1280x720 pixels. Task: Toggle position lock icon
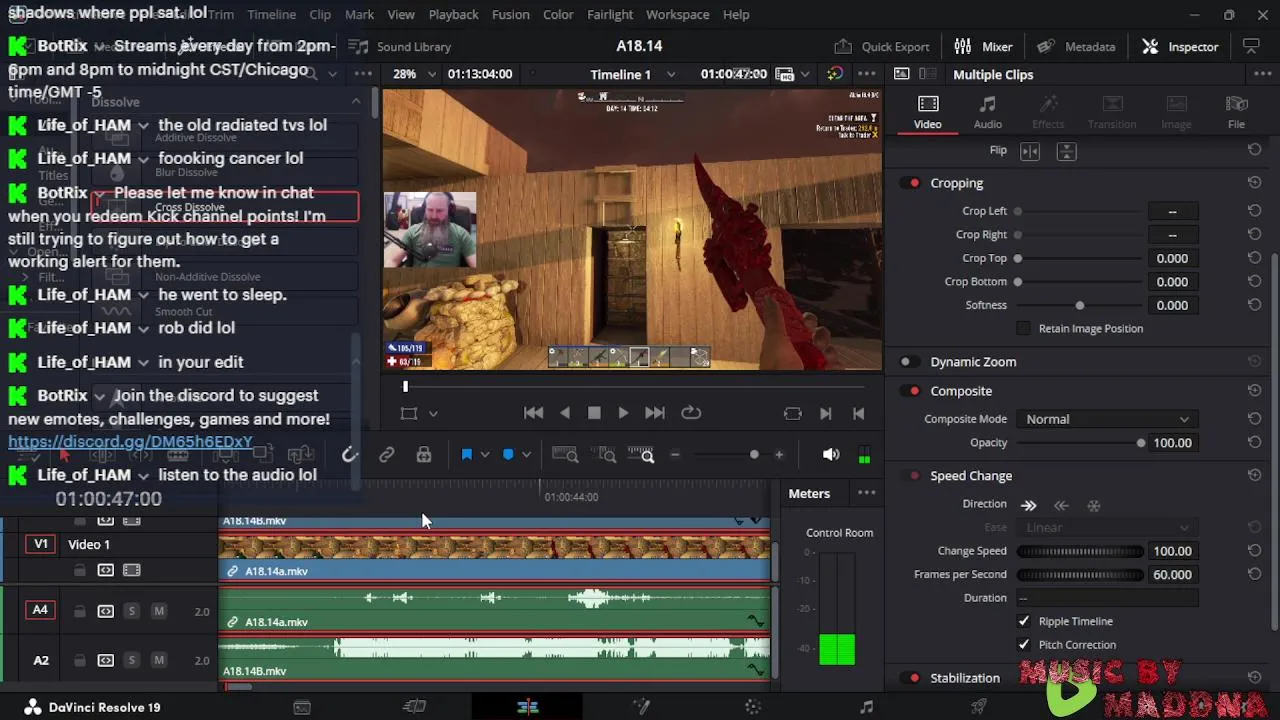click(x=424, y=455)
